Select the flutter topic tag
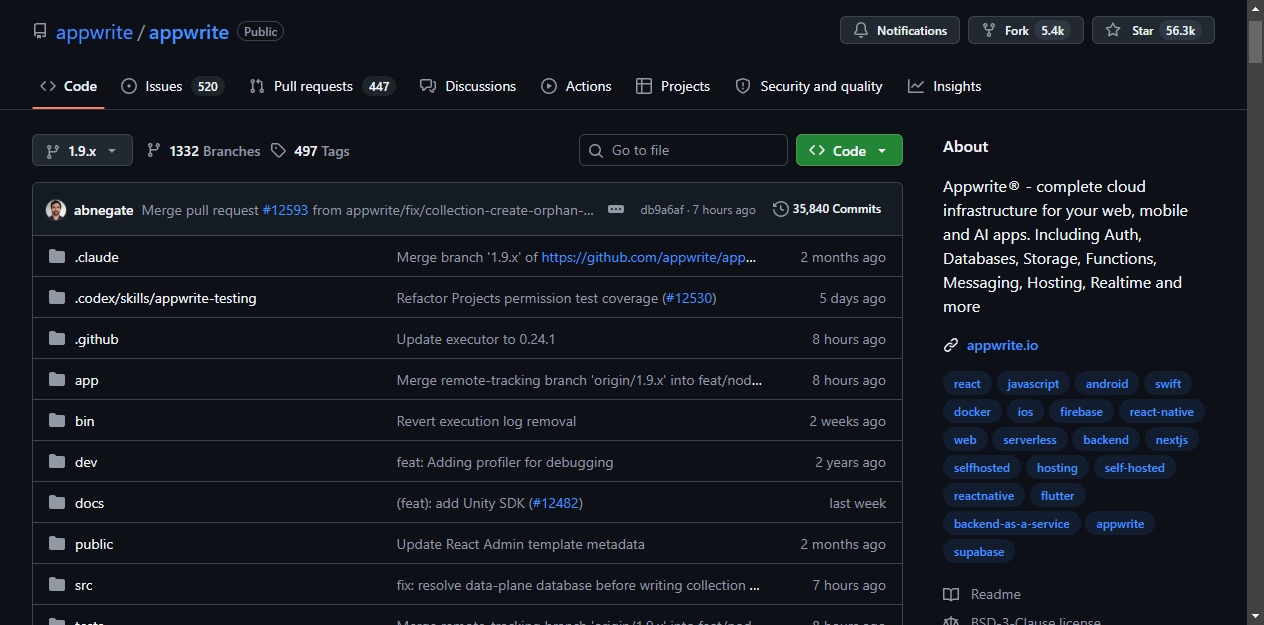The image size is (1264, 625). (1057, 496)
